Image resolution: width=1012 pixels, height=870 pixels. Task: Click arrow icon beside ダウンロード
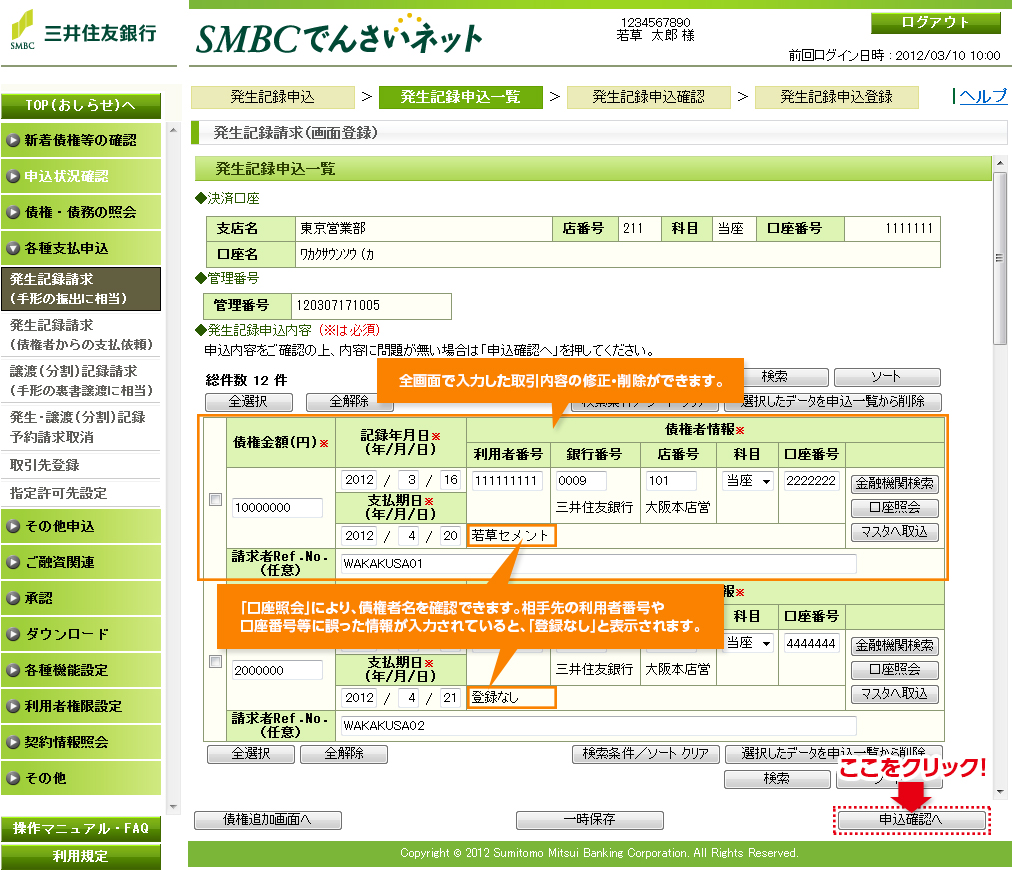[x=13, y=634]
